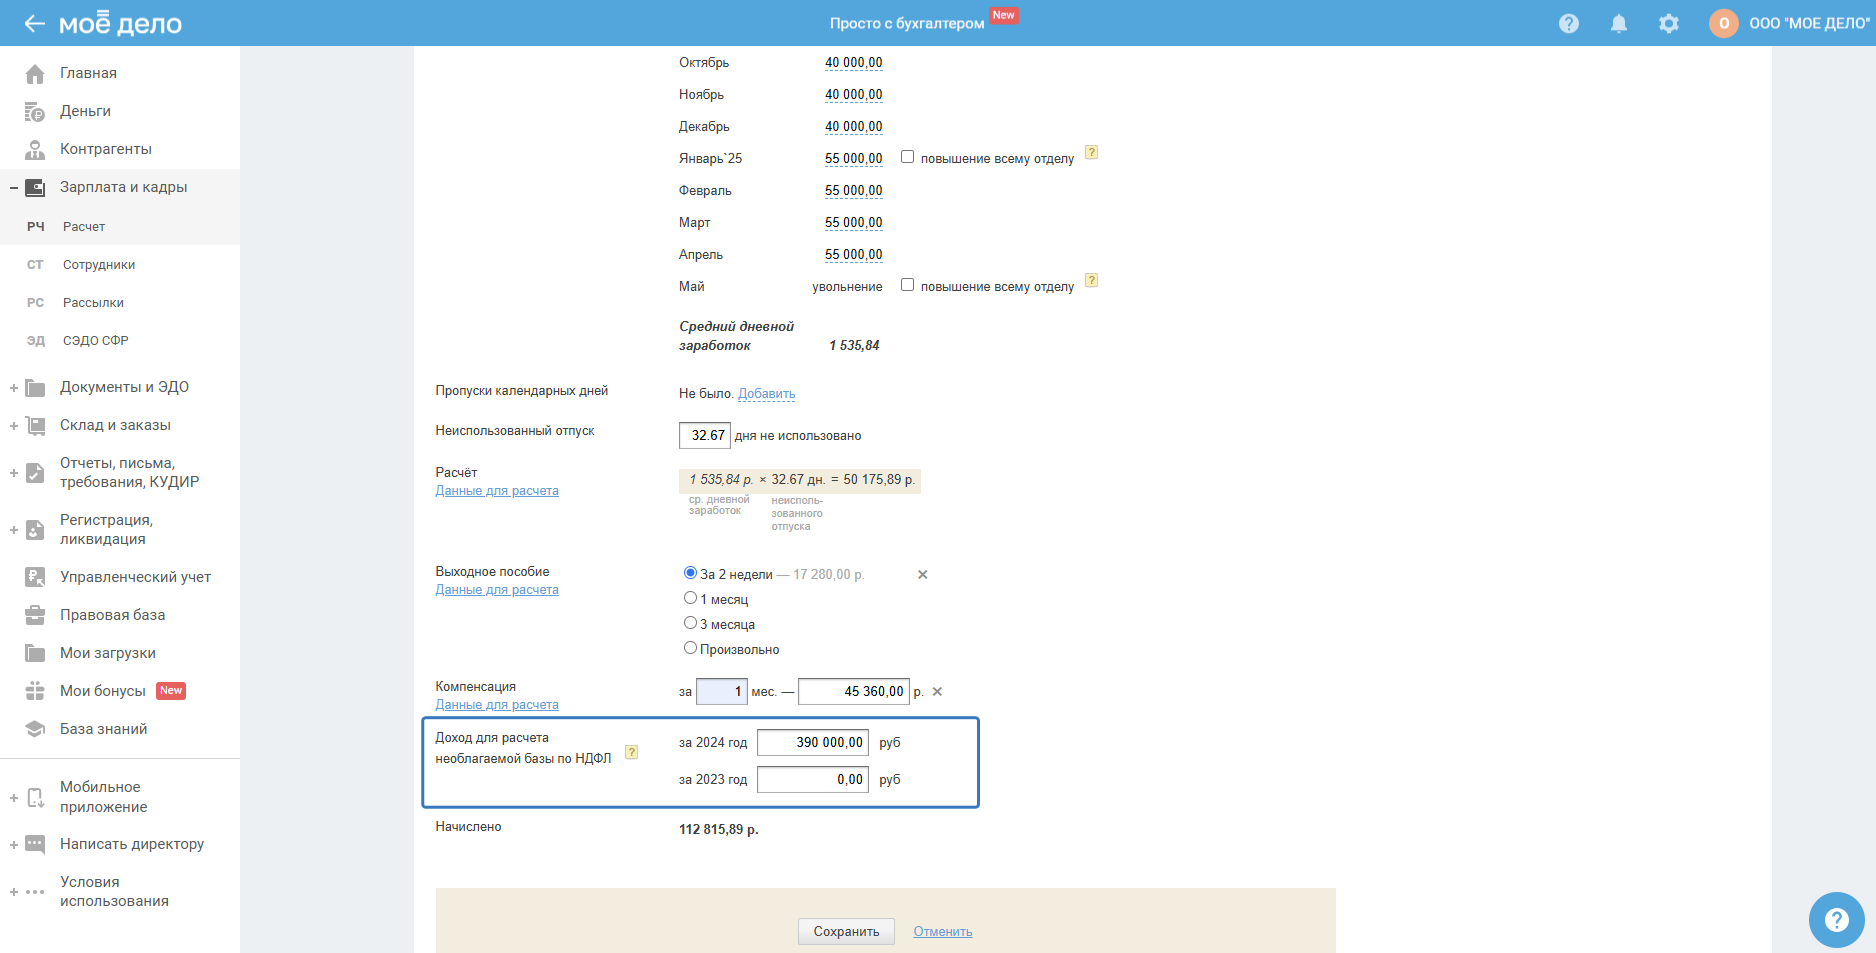Click the Деньги coins icon
The image size is (1876, 953).
35,111
